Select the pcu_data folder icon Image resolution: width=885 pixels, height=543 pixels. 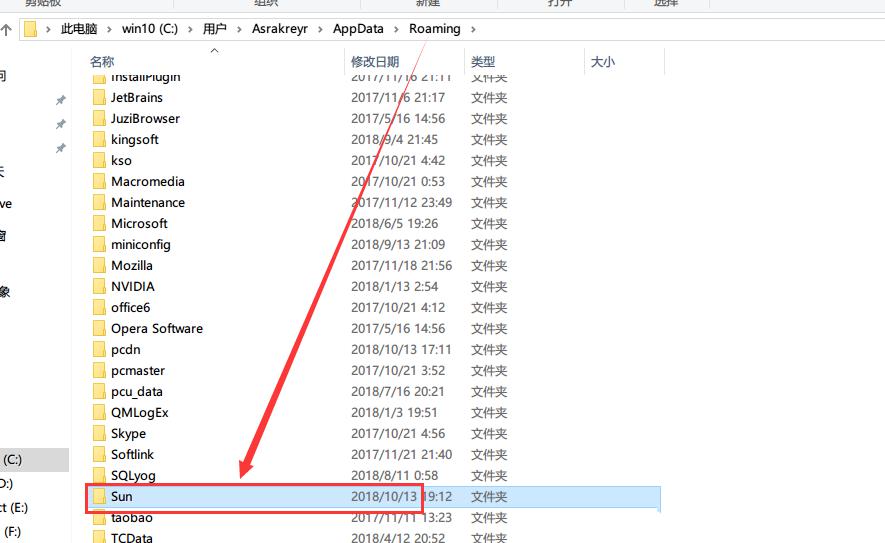[99, 391]
